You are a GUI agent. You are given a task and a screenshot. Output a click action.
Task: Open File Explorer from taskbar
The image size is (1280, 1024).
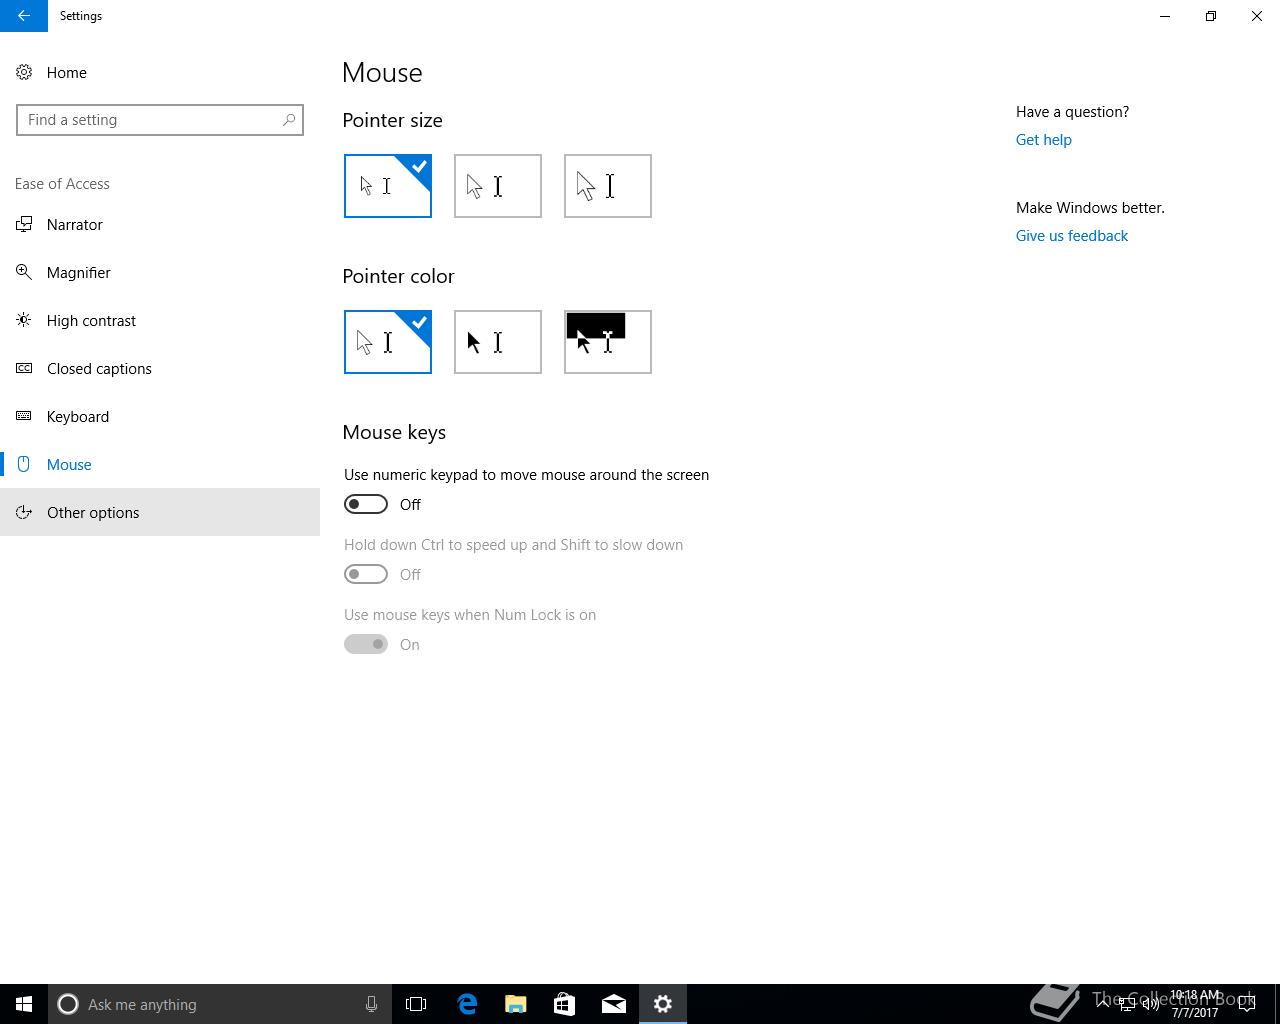coord(516,1004)
